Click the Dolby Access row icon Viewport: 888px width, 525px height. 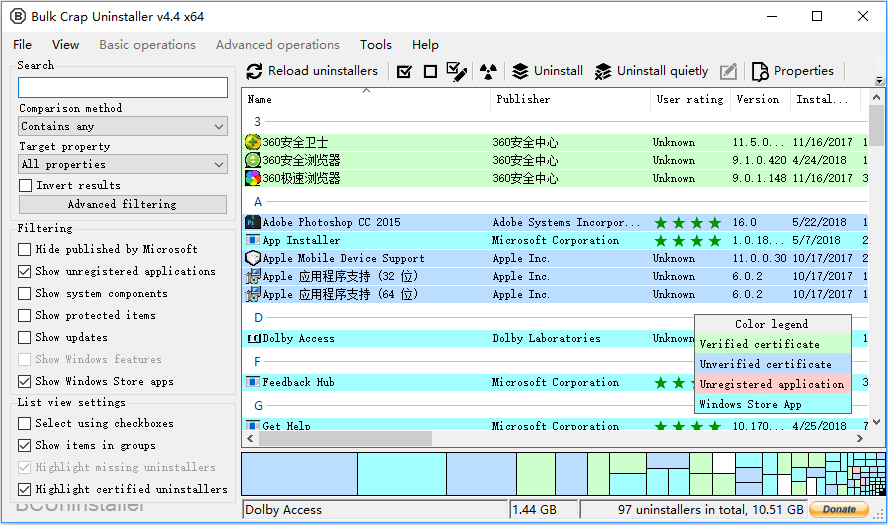click(x=254, y=339)
